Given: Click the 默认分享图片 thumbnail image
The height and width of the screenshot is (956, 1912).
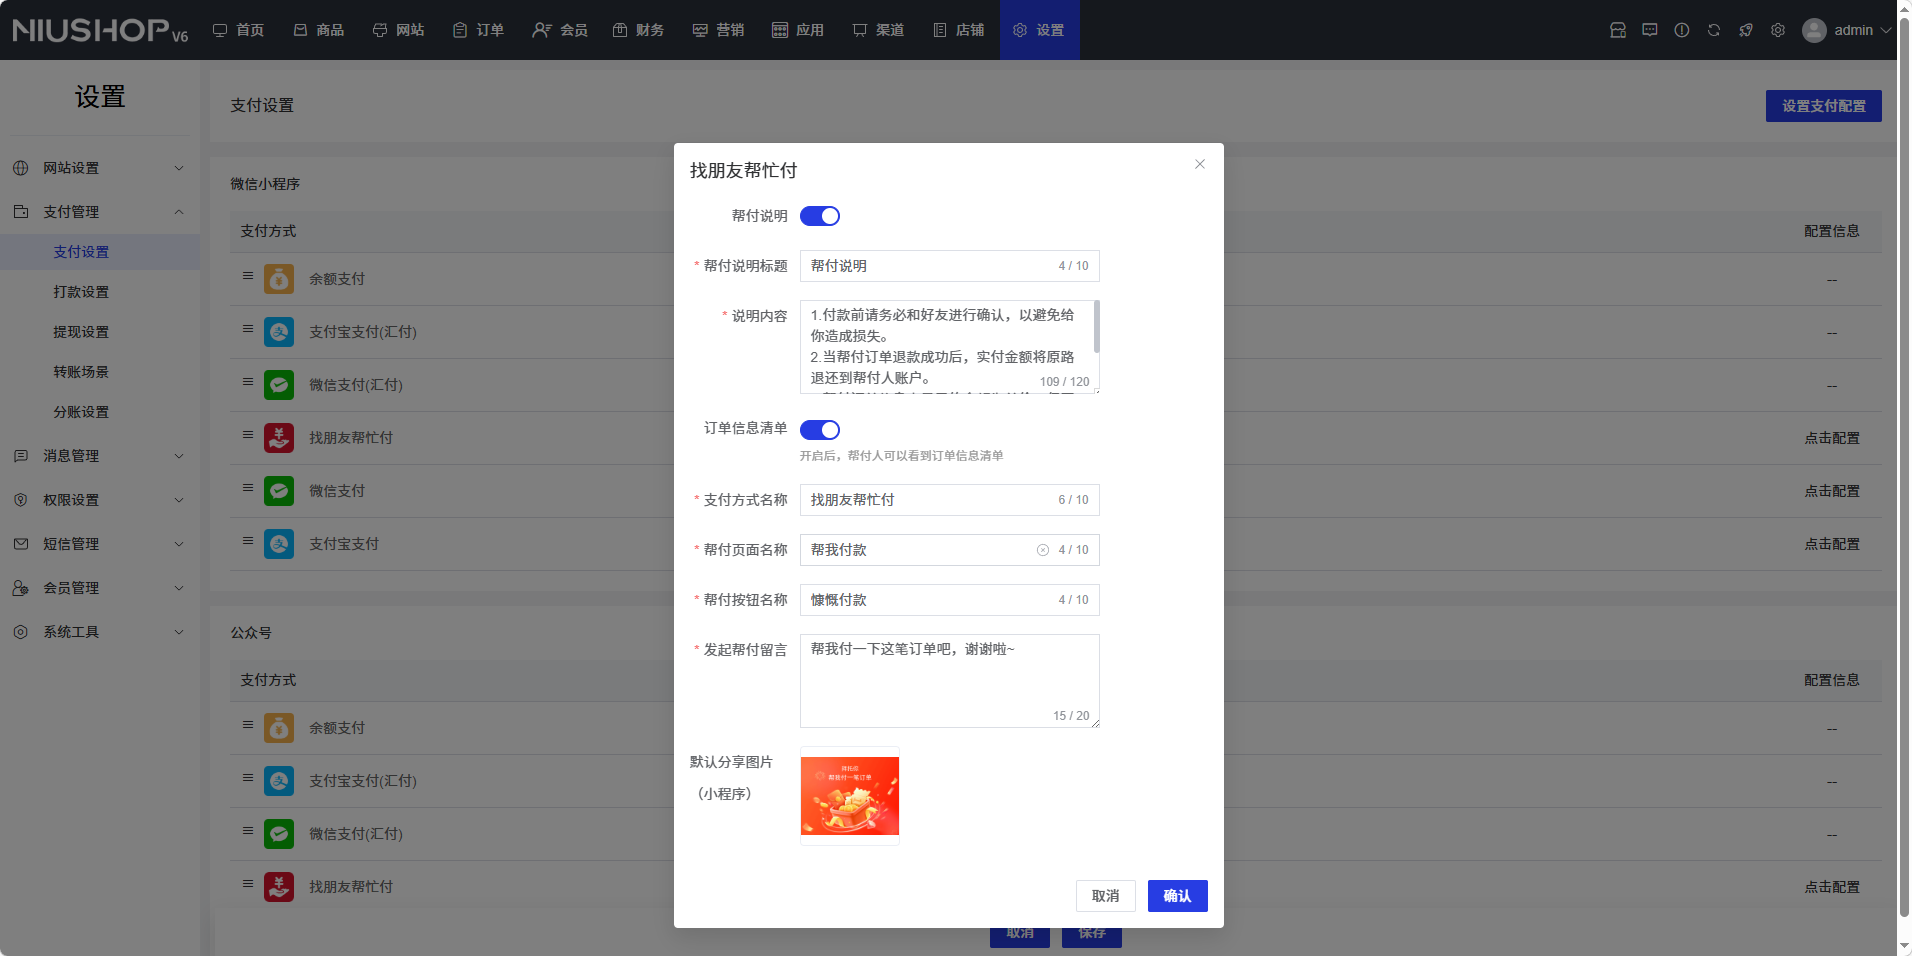Looking at the screenshot, I should (x=849, y=796).
